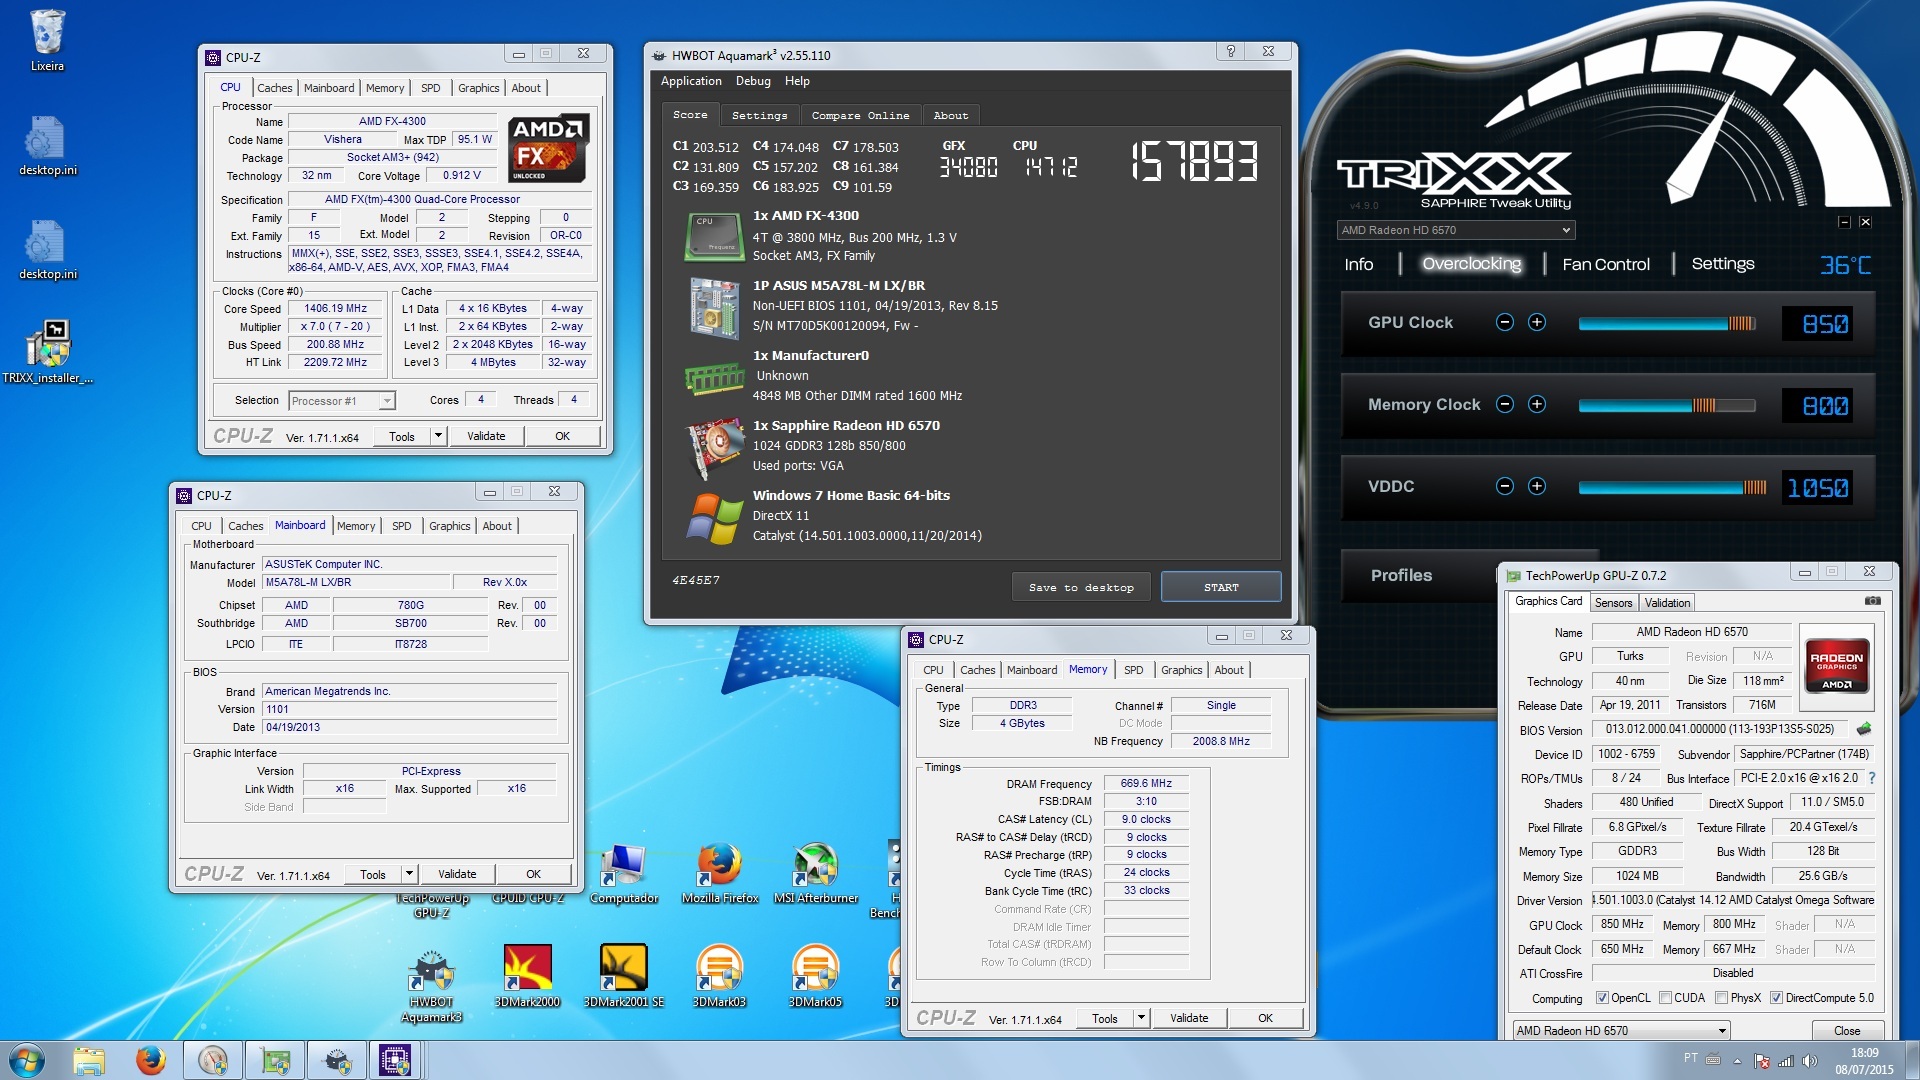Decrease VDDC with minus icon
The width and height of the screenshot is (1920, 1080).
point(1504,487)
